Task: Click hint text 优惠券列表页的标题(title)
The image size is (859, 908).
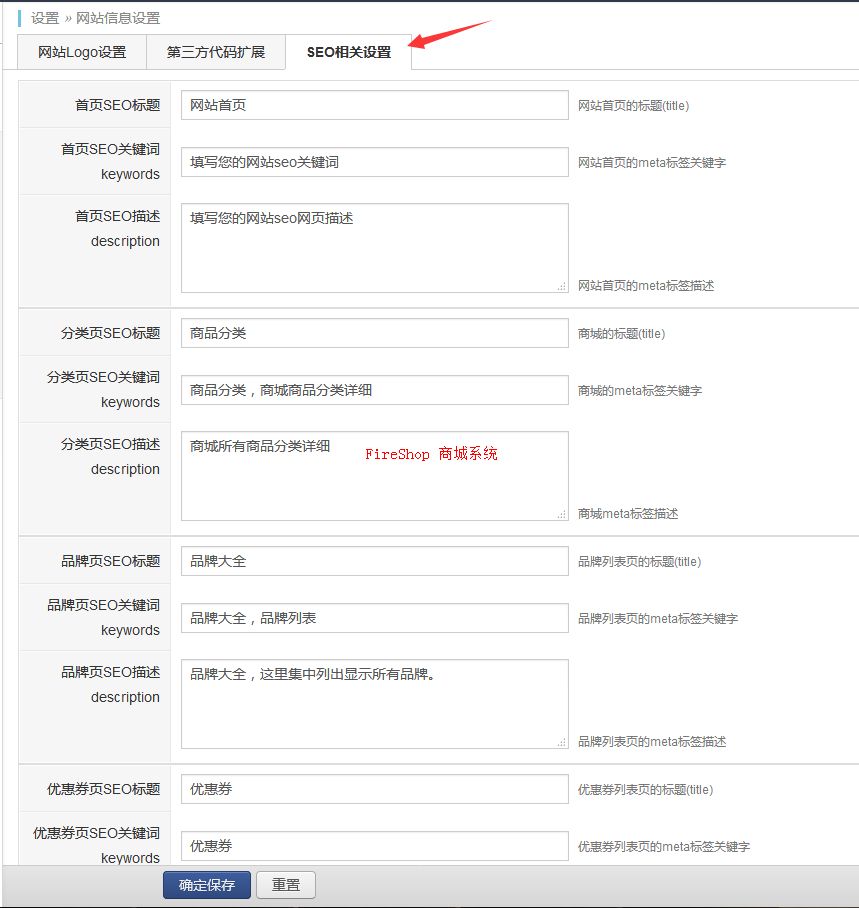Action: click(646, 789)
